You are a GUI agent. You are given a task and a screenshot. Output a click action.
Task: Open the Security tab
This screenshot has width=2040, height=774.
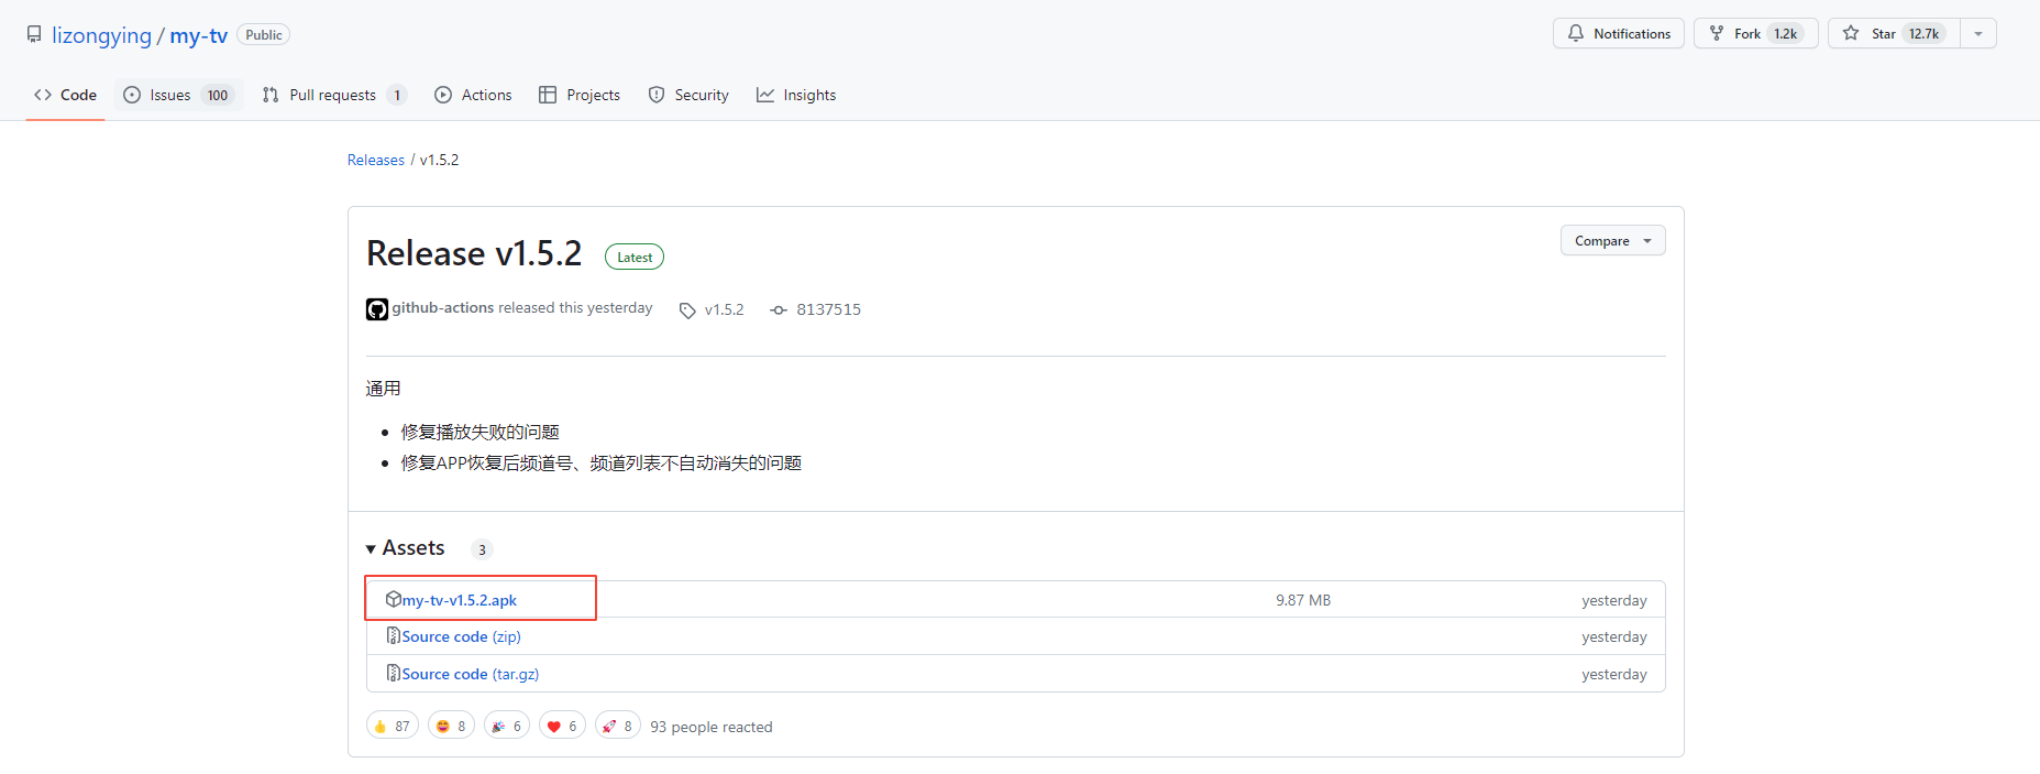689,95
